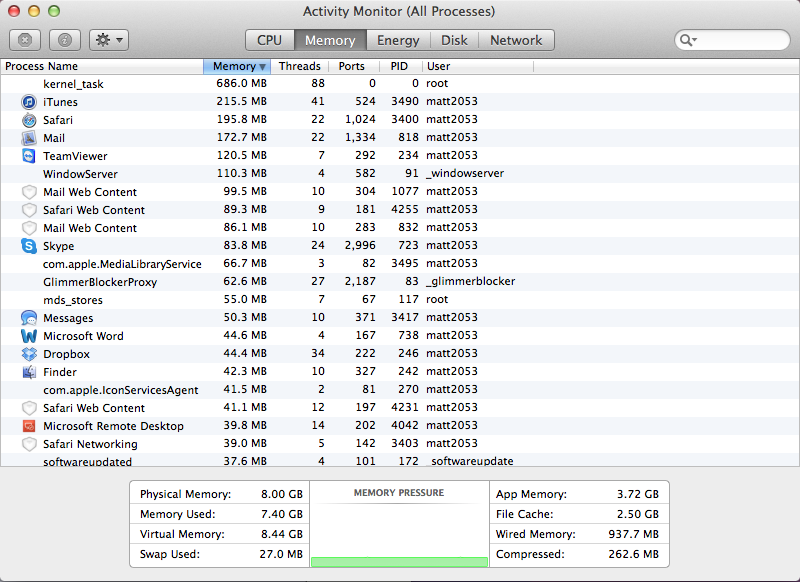Viewport: 800px width, 582px height.
Task: Select com.apple.IconServicesAgent process
Action: (x=120, y=390)
